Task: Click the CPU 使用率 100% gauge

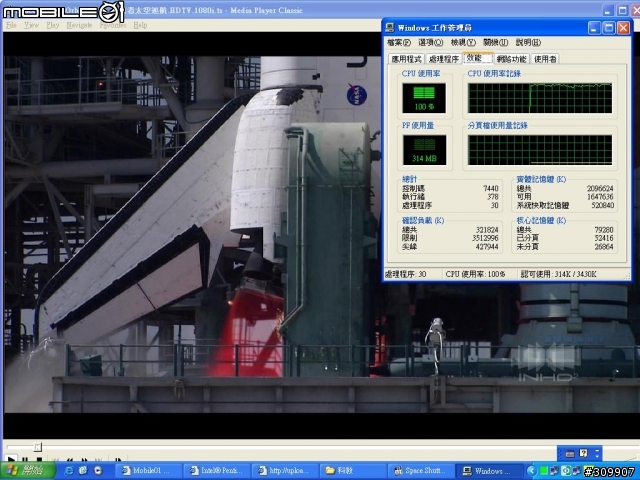Action: [x=424, y=98]
